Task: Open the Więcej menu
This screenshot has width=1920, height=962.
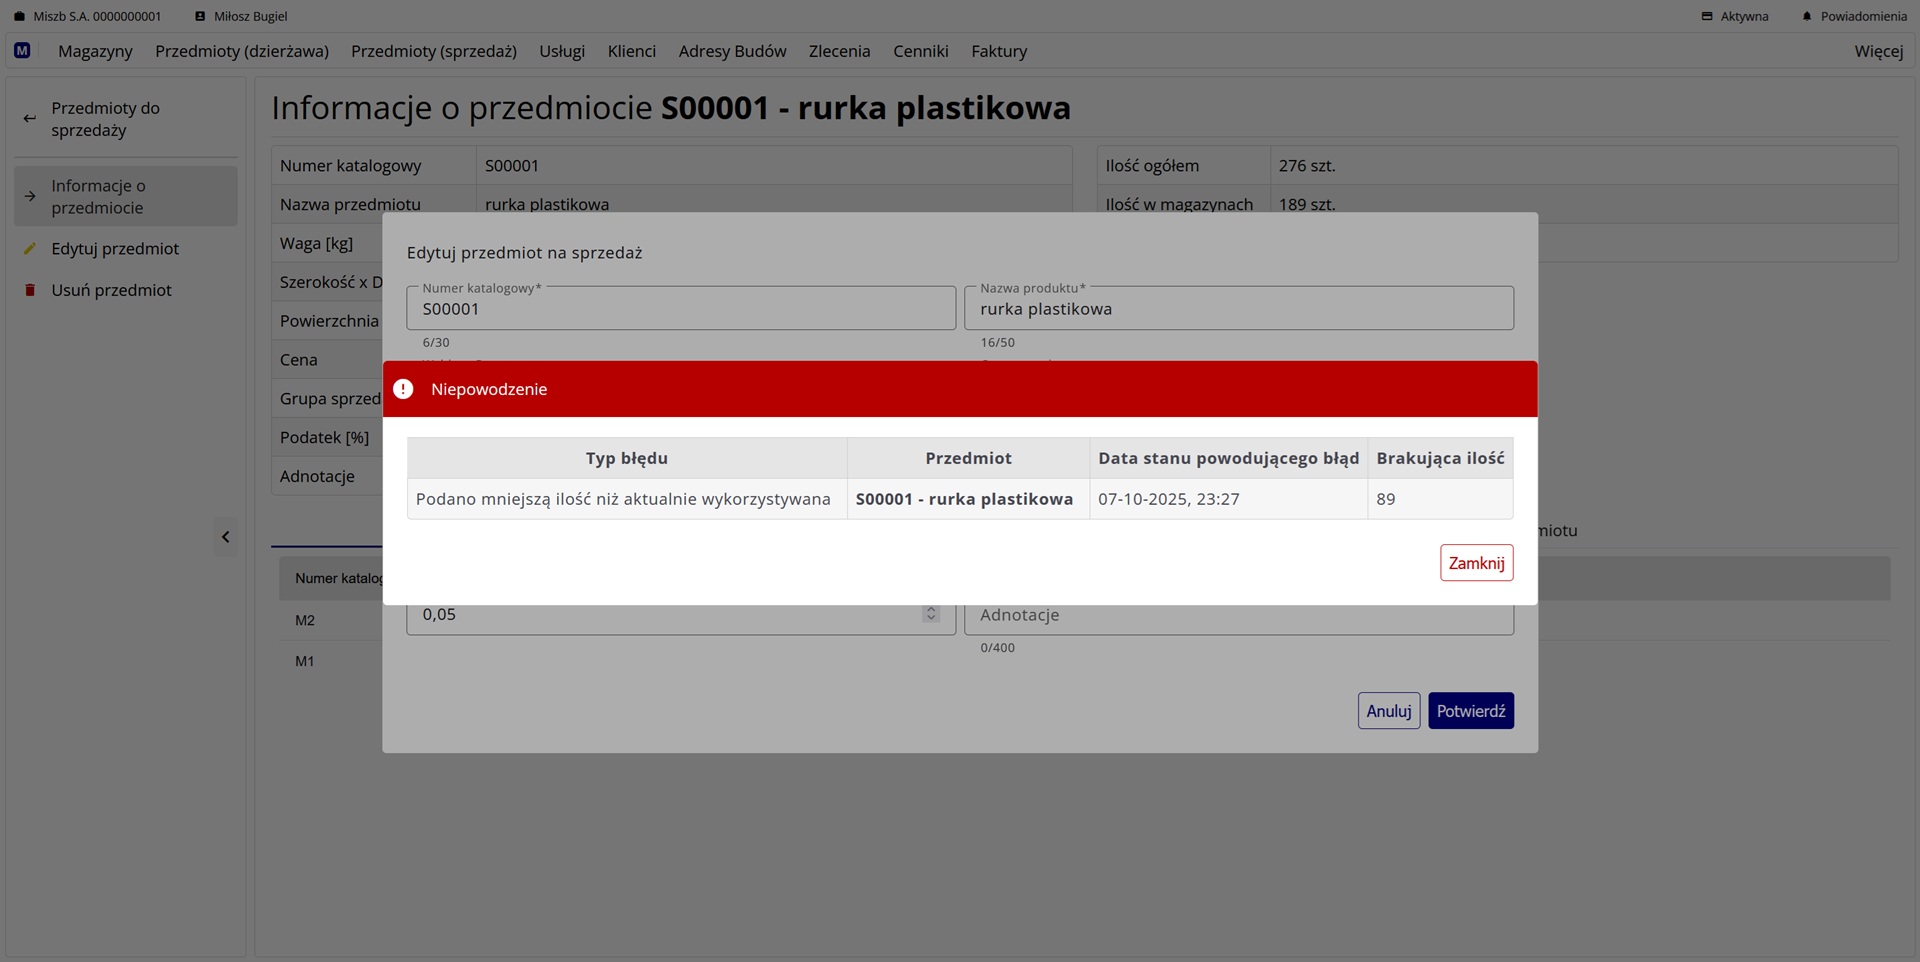Action: (1878, 50)
